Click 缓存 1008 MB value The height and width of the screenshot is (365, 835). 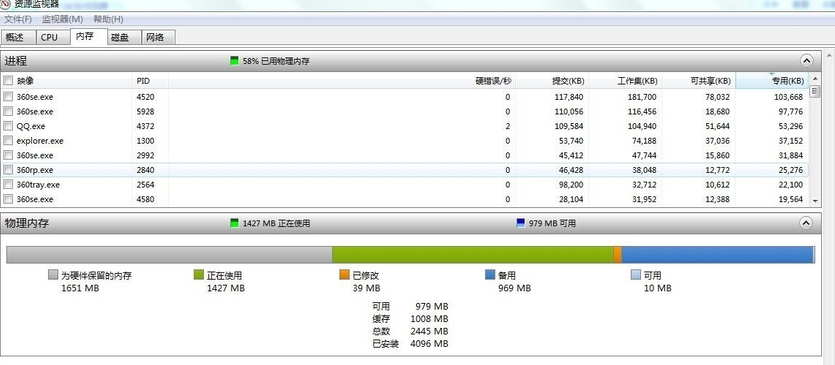point(429,319)
